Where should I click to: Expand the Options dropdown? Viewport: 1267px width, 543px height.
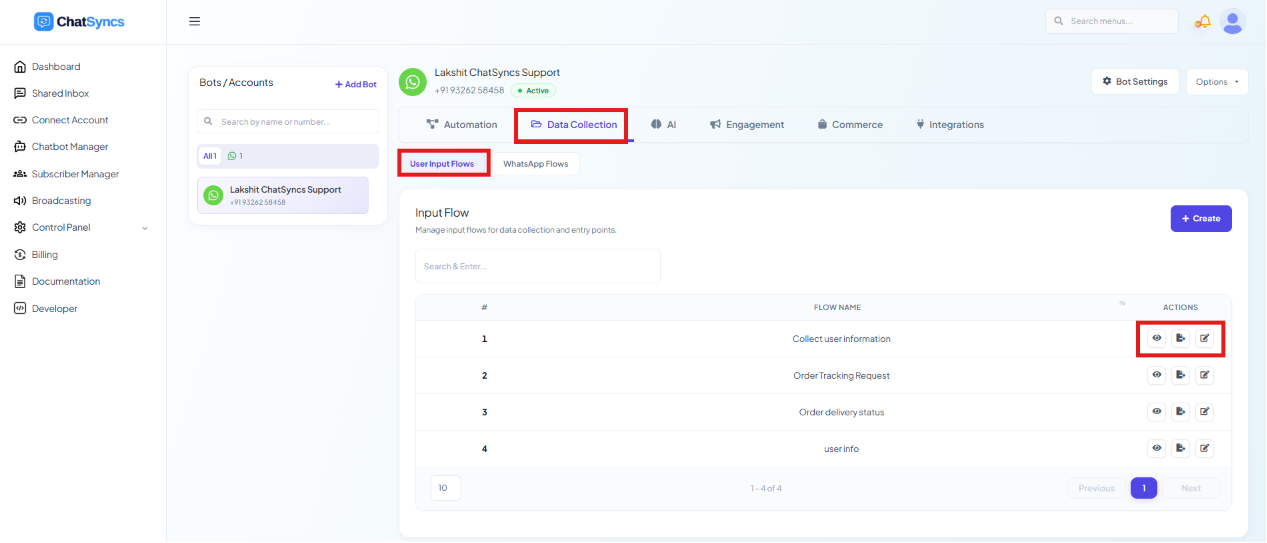point(1217,82)
